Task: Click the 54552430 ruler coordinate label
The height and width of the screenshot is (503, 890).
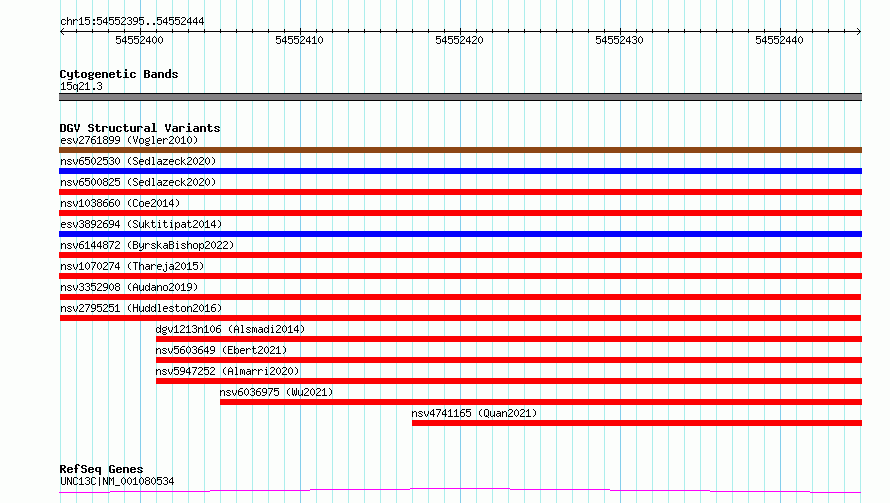Action: [x=619, y=40]
